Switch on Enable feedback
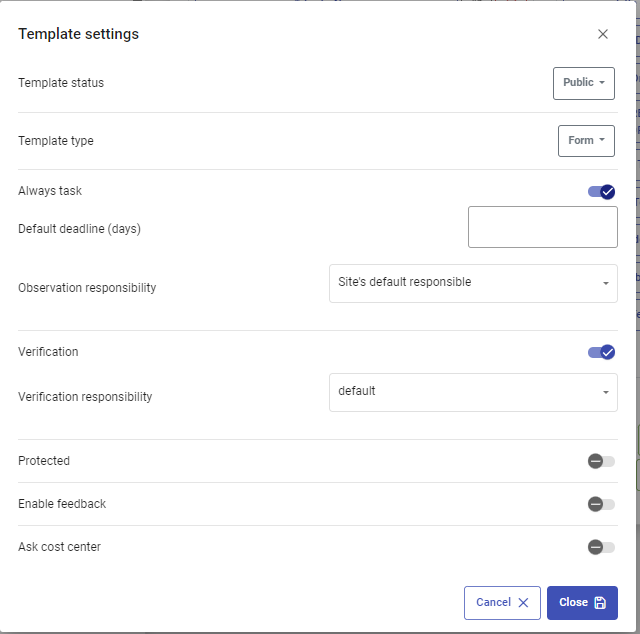The height and width of the screenshot is (634, 640). pos(601,504)
